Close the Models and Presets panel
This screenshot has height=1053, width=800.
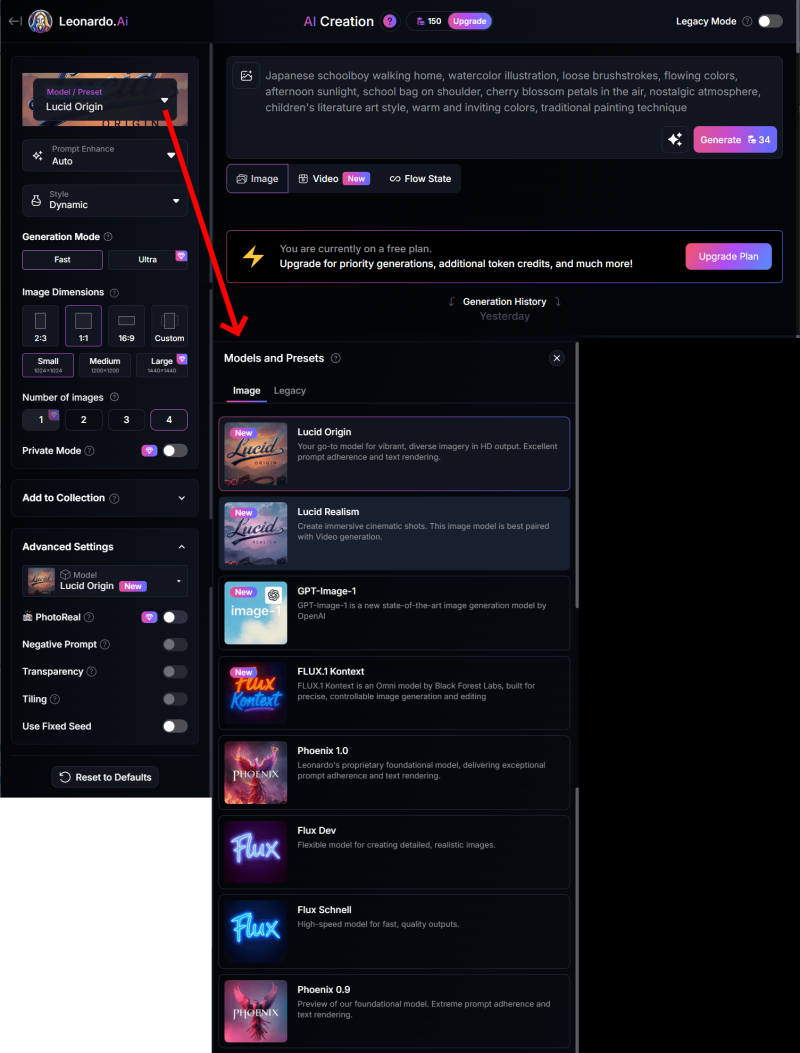pyautogui.click(x=557, y=358)
